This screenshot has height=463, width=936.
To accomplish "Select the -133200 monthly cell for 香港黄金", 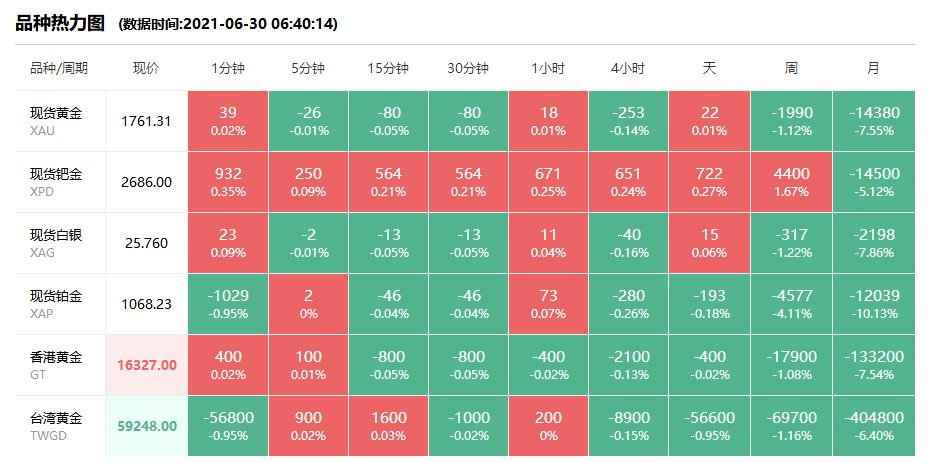I will [873, 365].
